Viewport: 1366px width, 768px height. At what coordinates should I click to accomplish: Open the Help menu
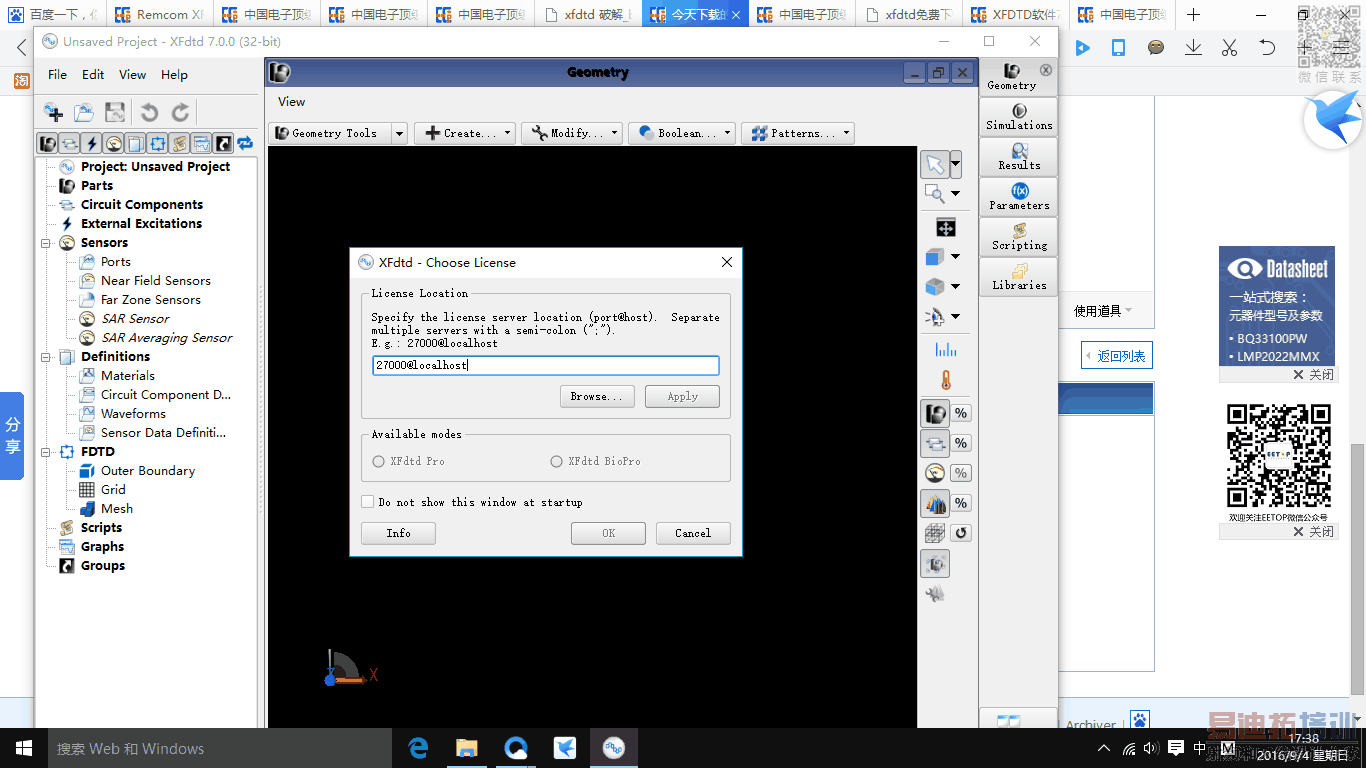pos(174,74)
